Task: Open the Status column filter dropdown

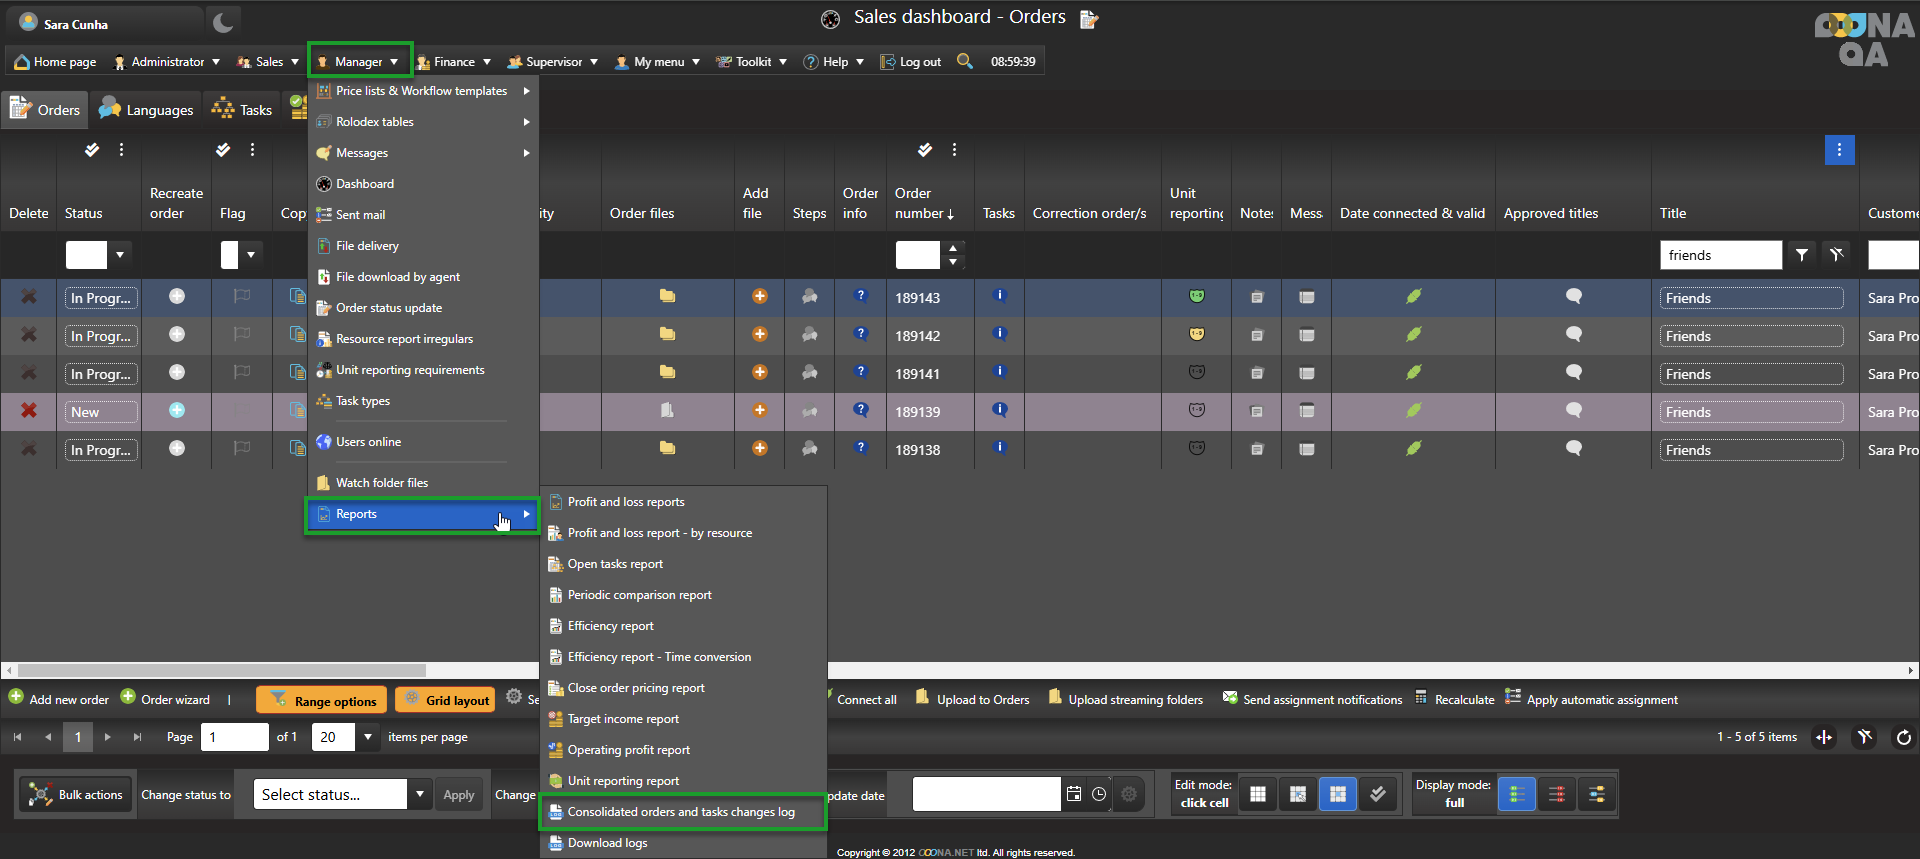Action: (x=120, y=255)
